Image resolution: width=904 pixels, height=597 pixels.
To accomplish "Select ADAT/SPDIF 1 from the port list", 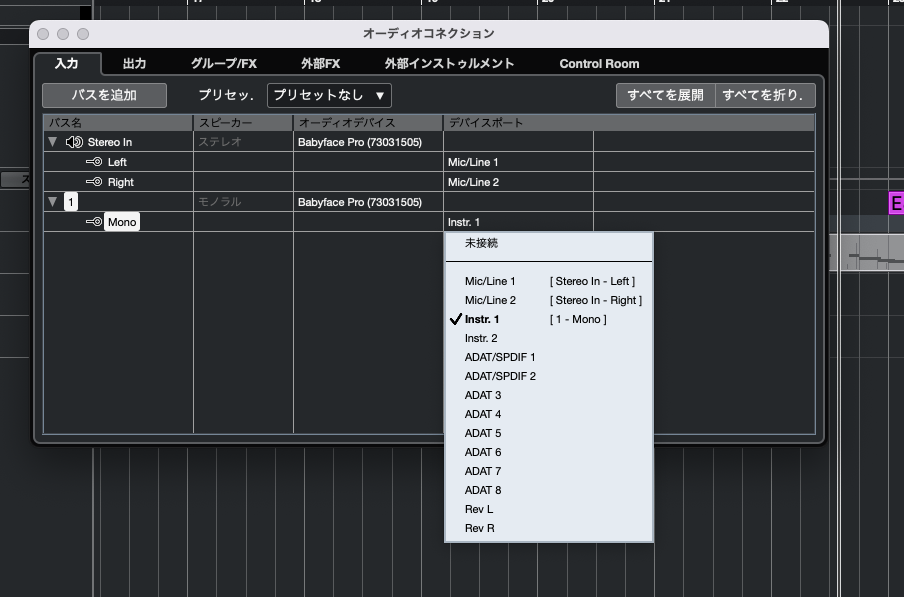I will (500, 357).
